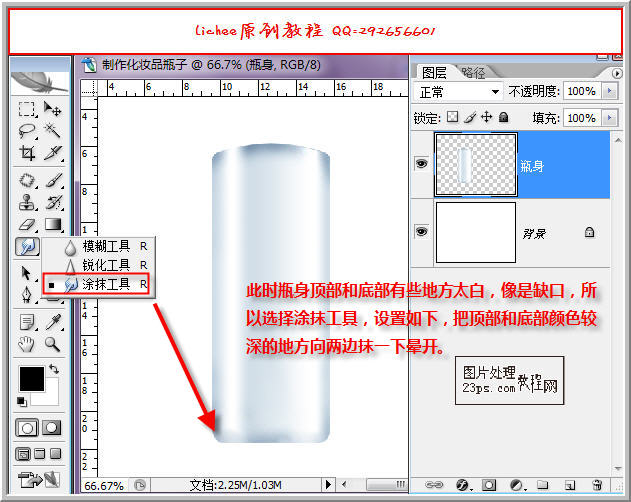Select the 瓶身 layer thumbnail
This screenshot has width=631, height=502.
[x=476, y=165]
